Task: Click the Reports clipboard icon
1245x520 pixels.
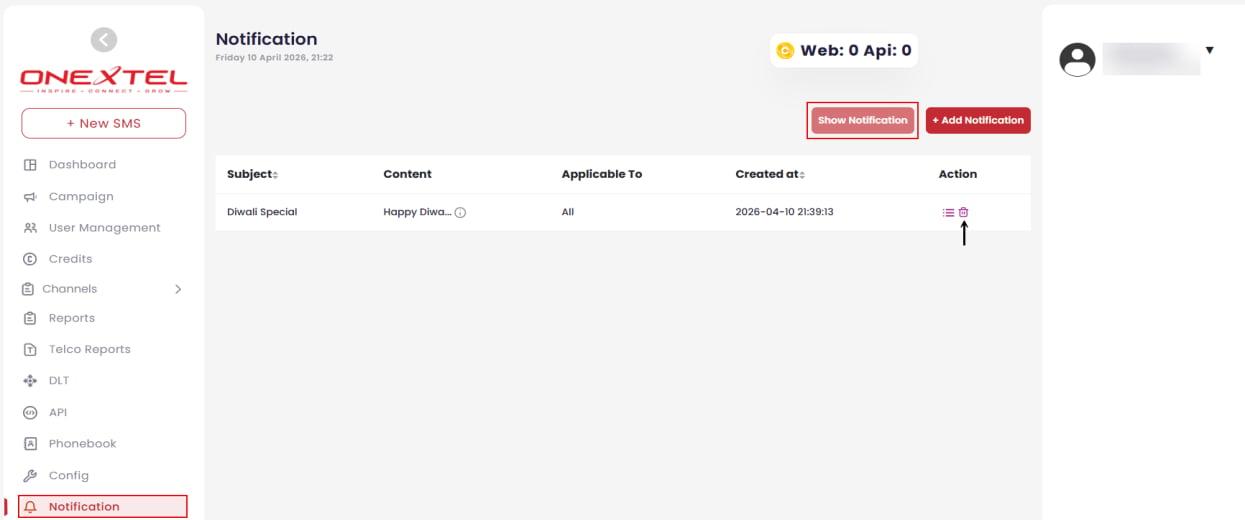Action: (30, 318)
